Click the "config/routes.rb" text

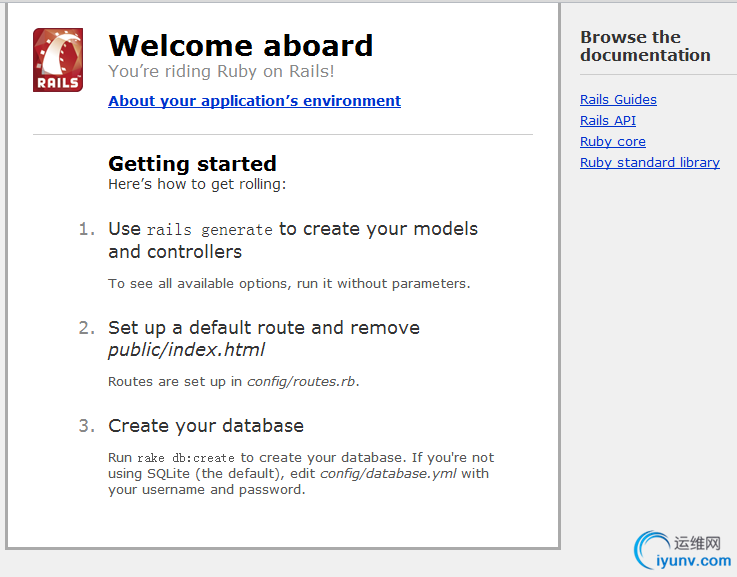click(x=301, y=382)
